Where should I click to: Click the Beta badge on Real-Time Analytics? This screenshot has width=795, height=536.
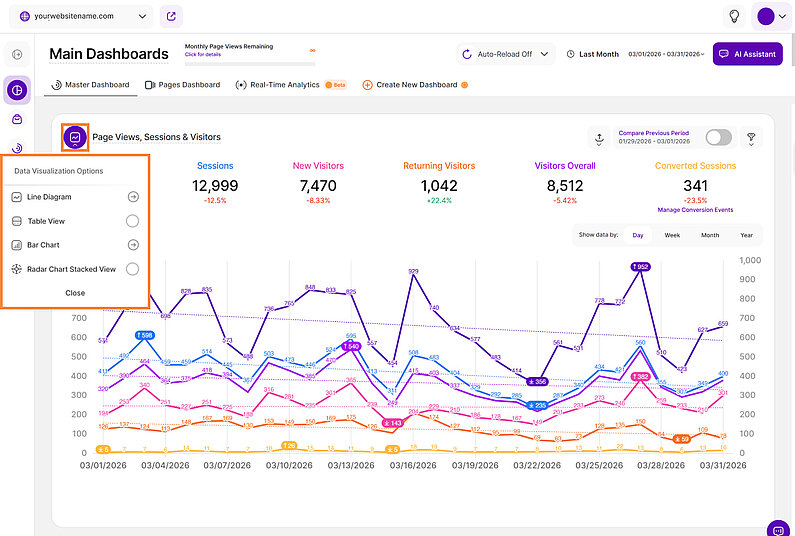pos(336,85)
